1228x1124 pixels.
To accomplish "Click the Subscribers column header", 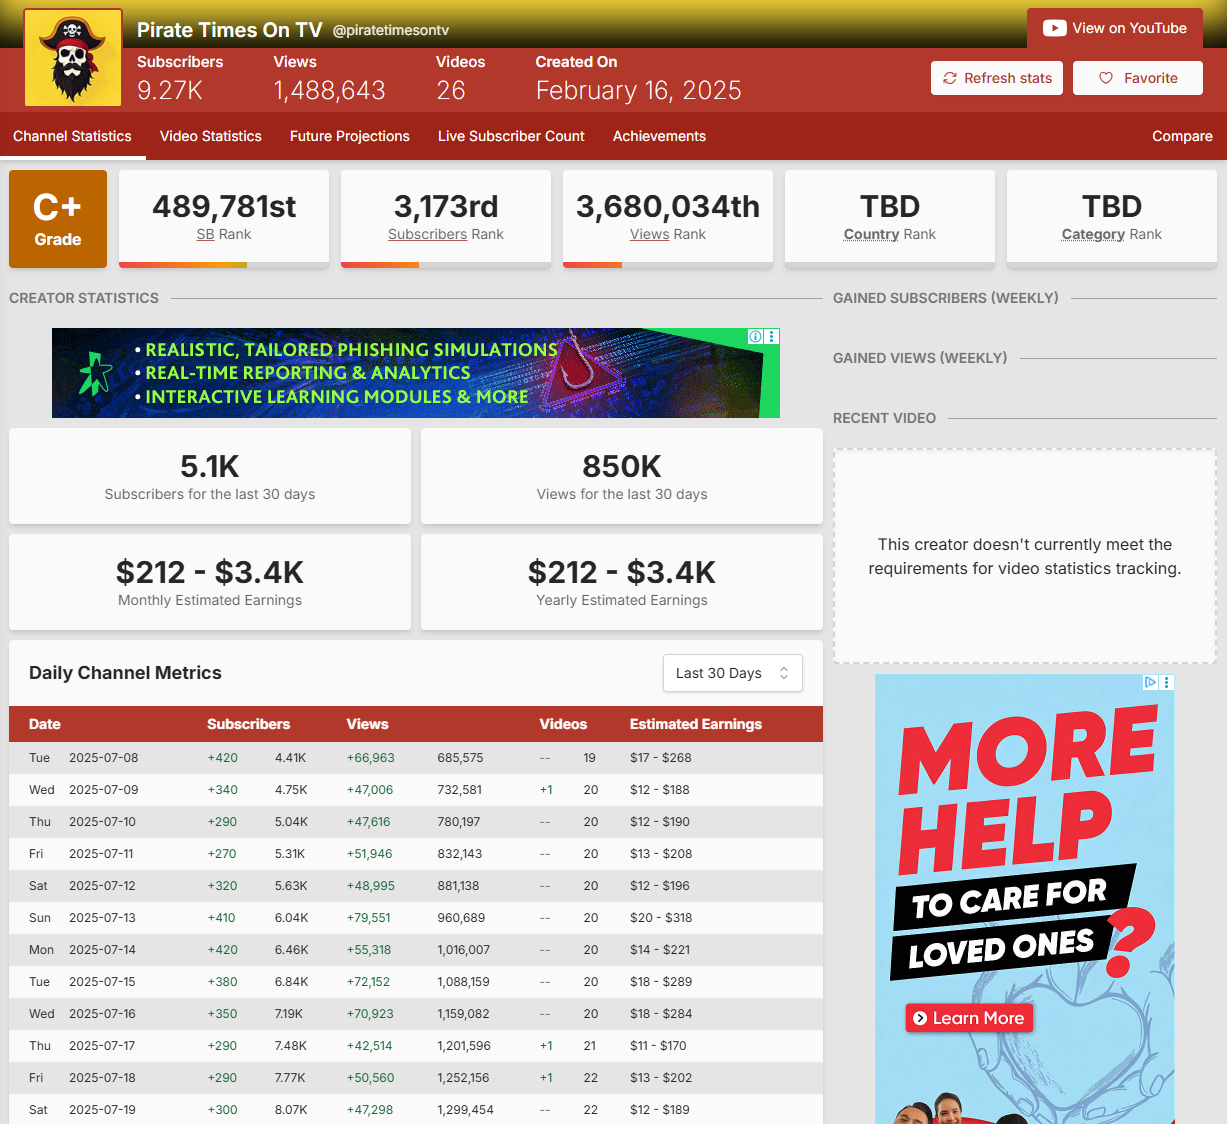I will [x=249, y=724].
